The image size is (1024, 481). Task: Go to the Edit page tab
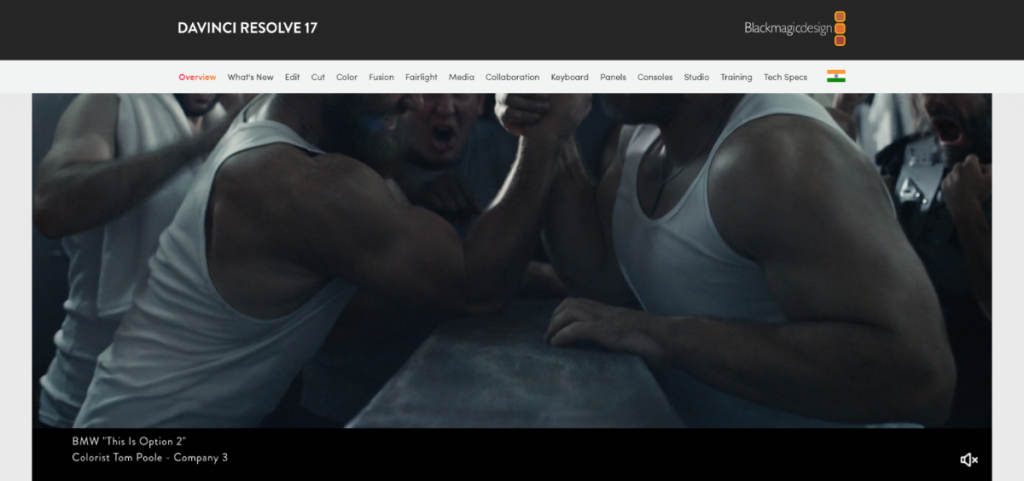[292, 77]
